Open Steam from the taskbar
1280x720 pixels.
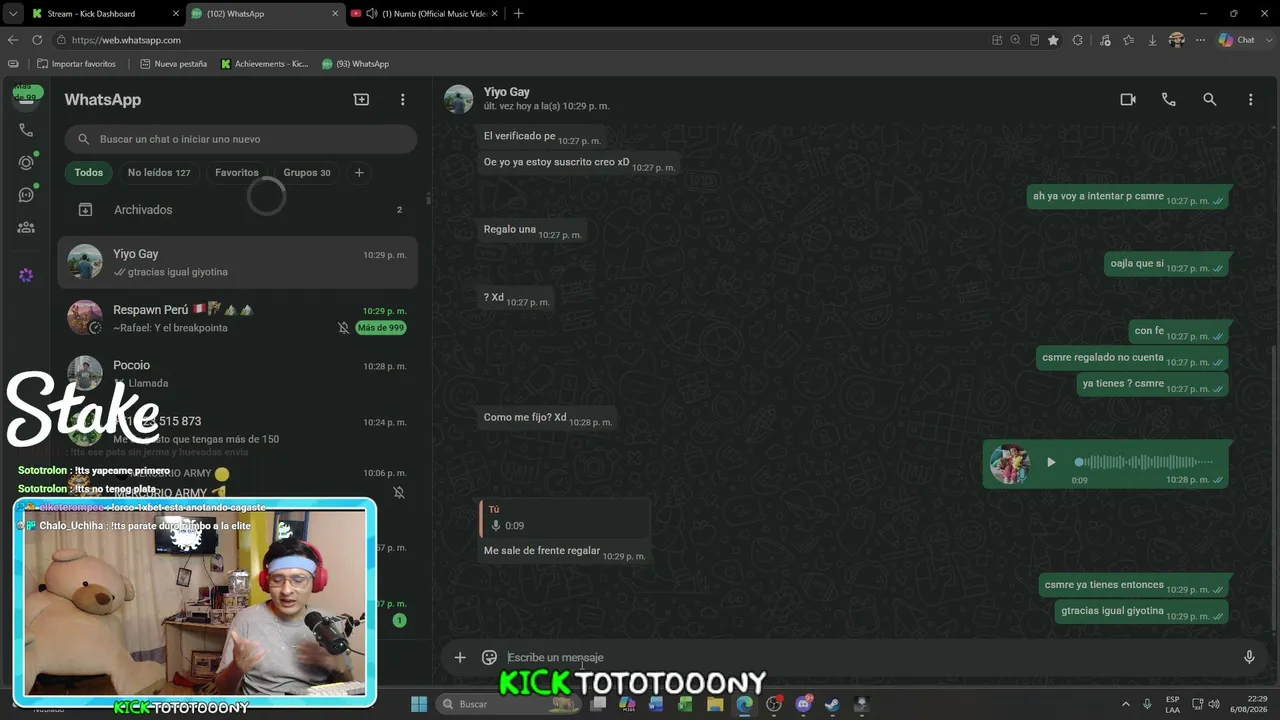pos(832,704)
